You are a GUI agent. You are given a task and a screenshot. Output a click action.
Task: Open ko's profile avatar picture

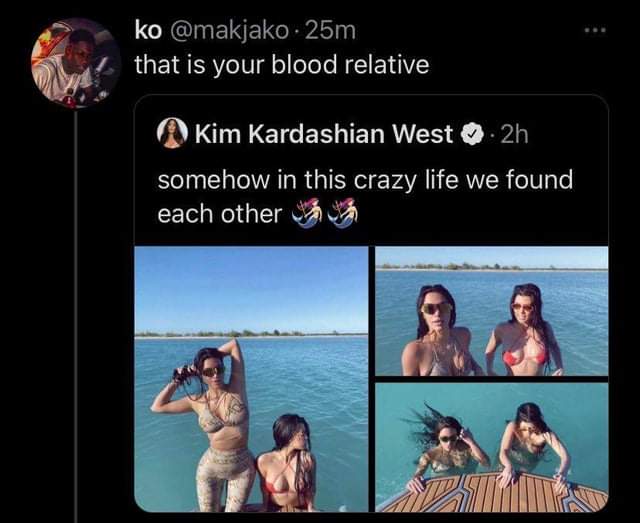76,63
